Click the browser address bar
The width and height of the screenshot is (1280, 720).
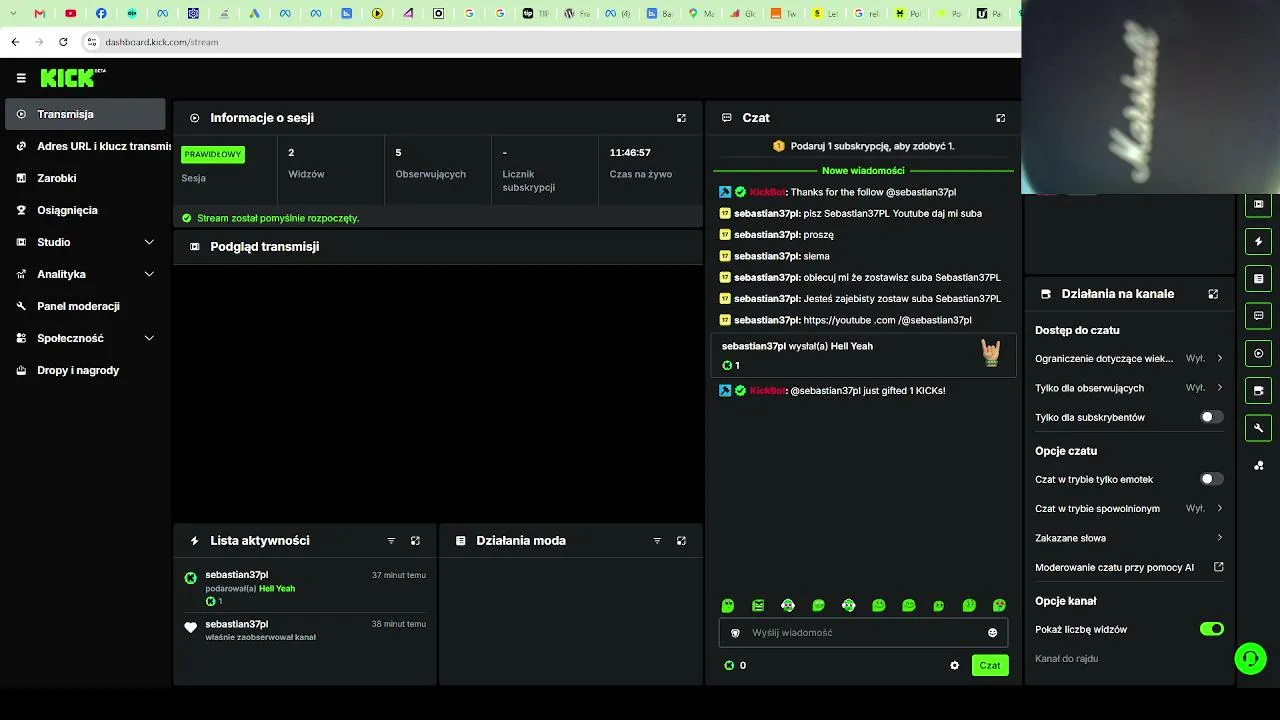550,42
